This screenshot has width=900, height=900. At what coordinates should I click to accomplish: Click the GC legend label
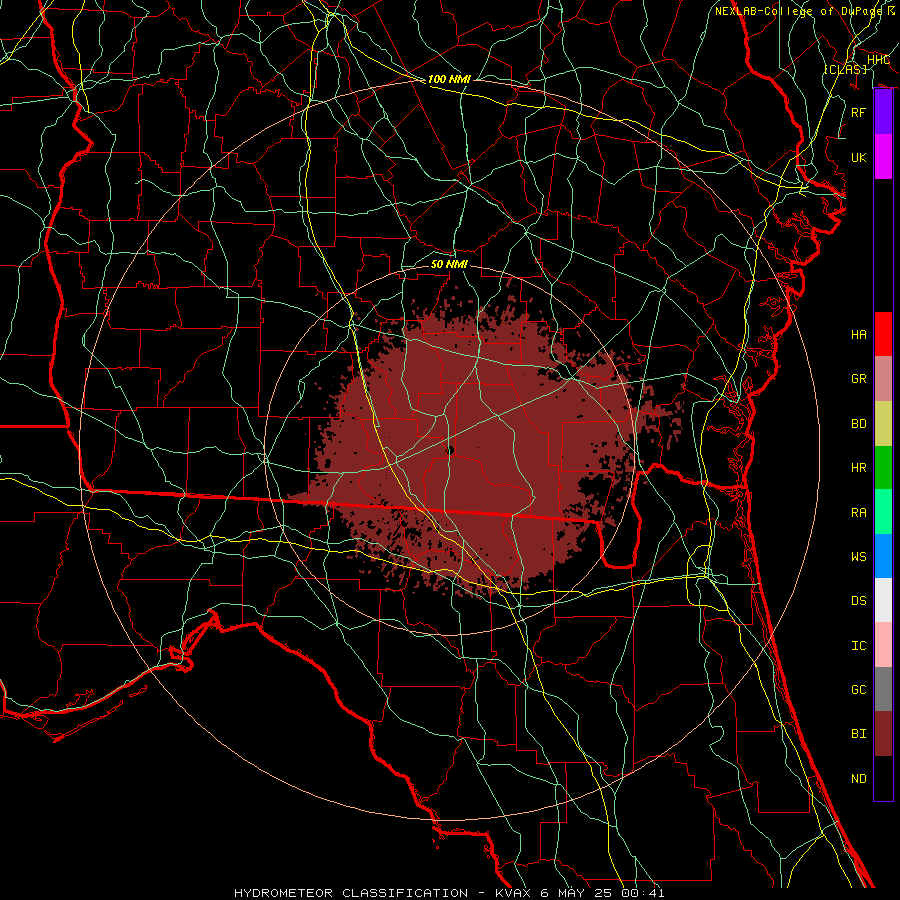tap(858, 690)
